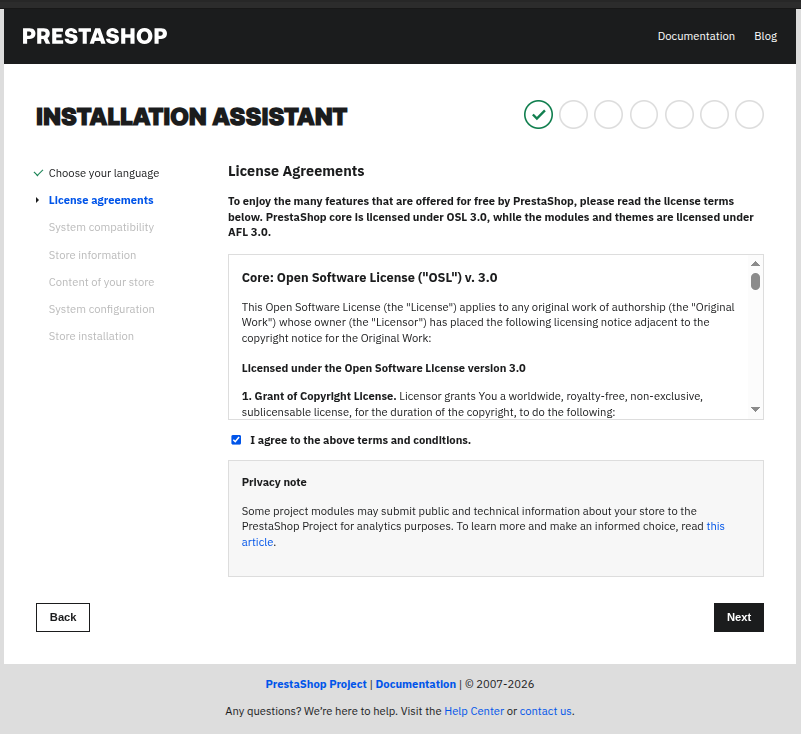Image resolution: width=801 pixels, height=734 pixels.
Task: Click the fourth progress step circle
Action: click(x=644, y=115)
